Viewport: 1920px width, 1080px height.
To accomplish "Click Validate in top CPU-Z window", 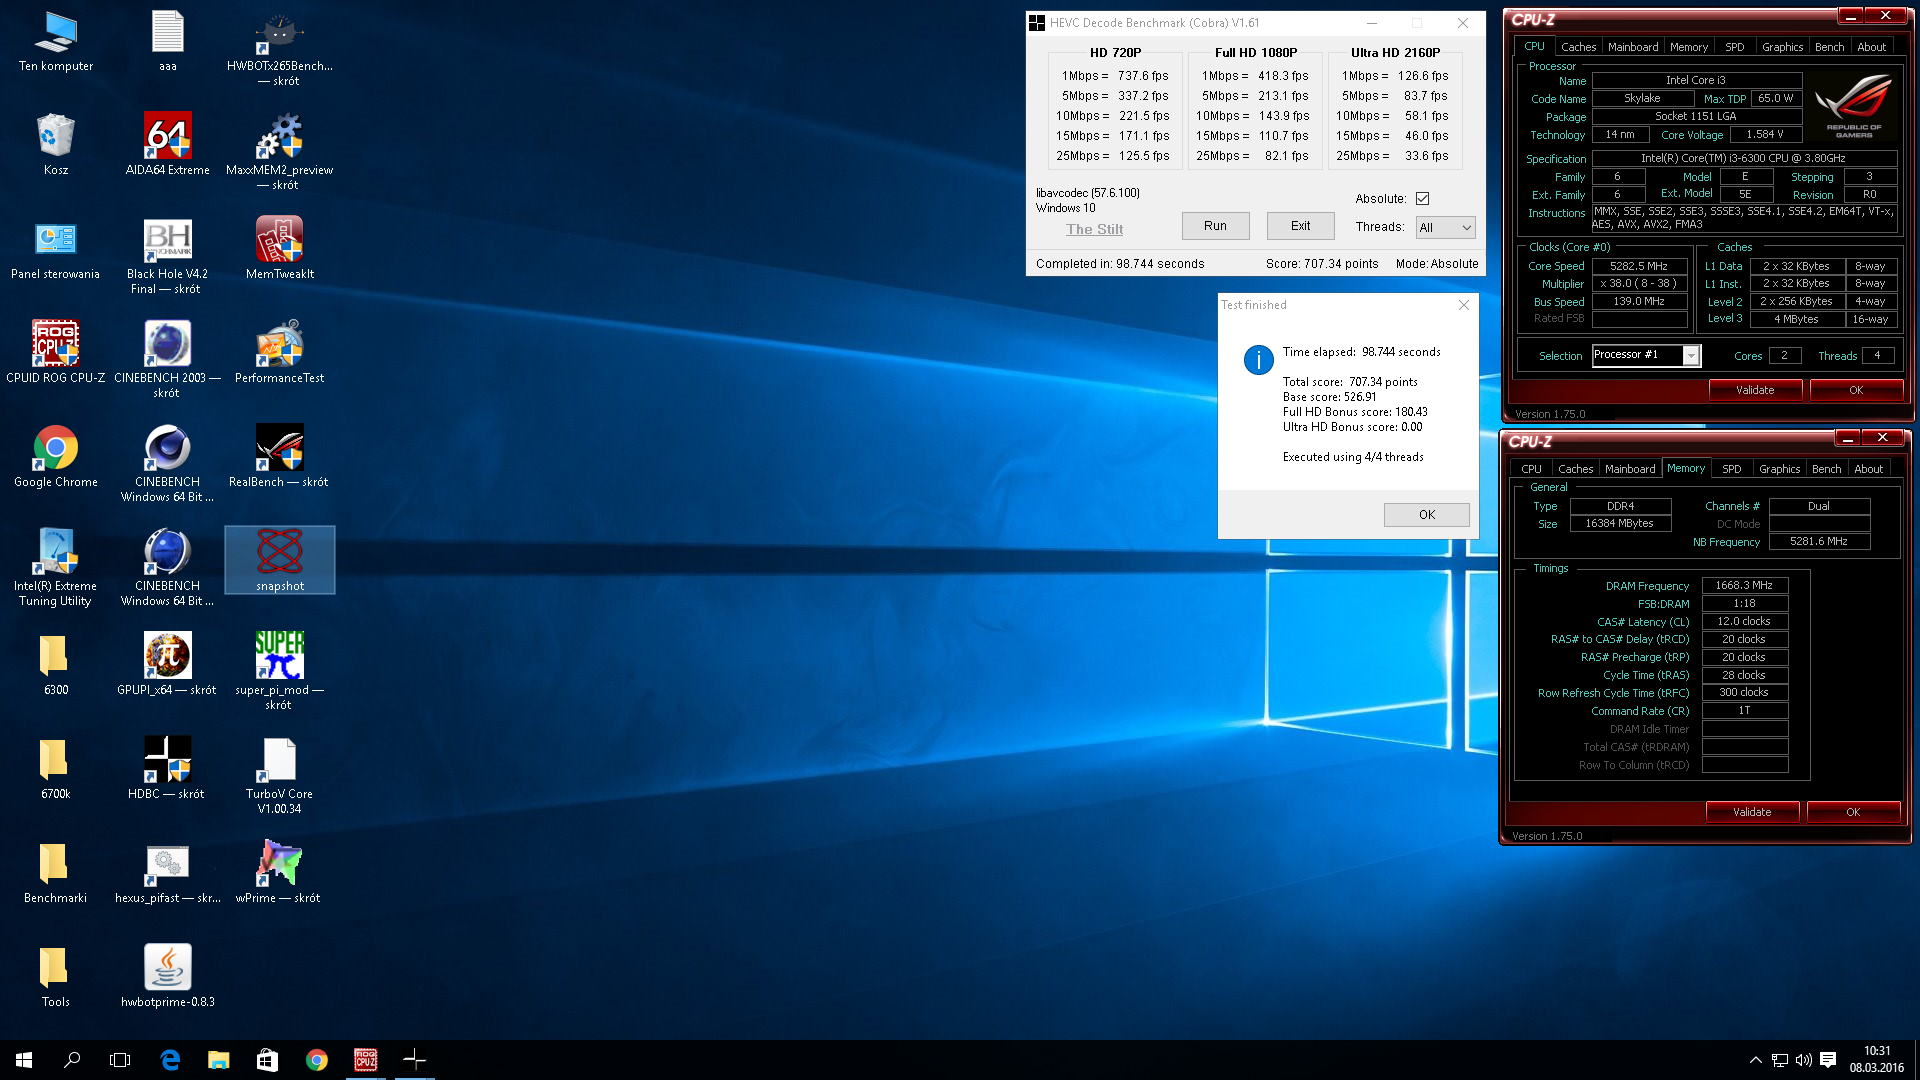I will click(1755, 390).
